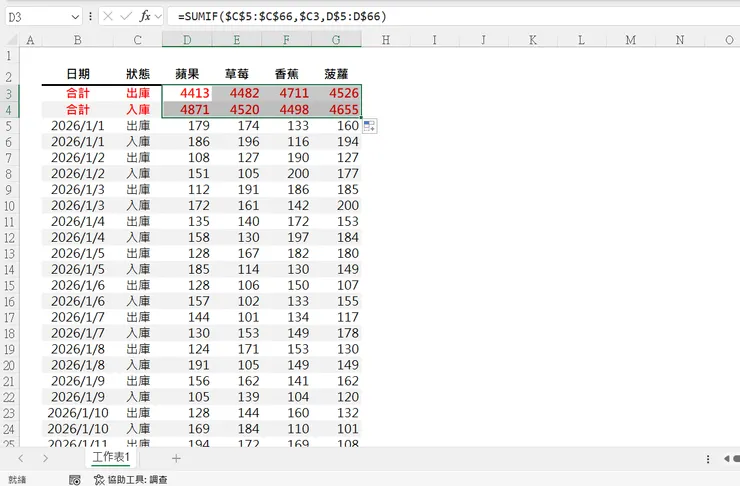Click the formula bar with the SUMIF formula
The image size is (740, 486).
click(453, 17)
